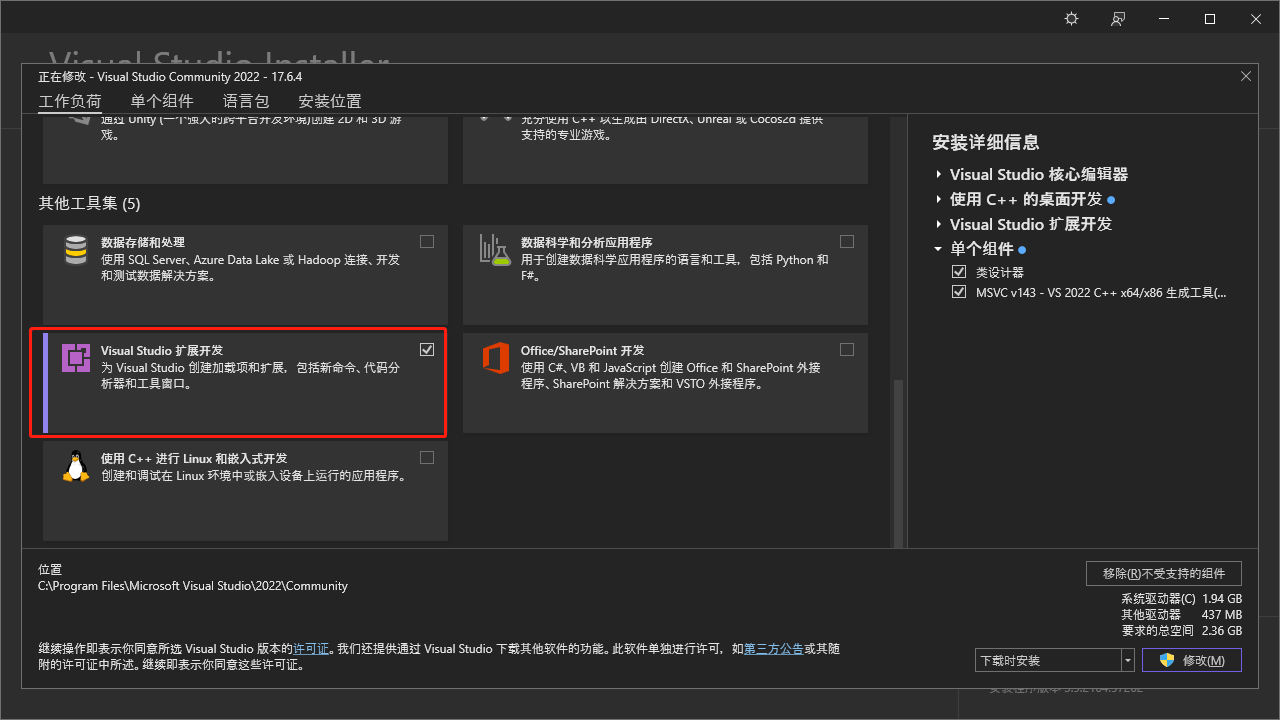Switch to the 语言包 tab
The width and height of the screenshot is (1280, 720).
pos(246,101)
